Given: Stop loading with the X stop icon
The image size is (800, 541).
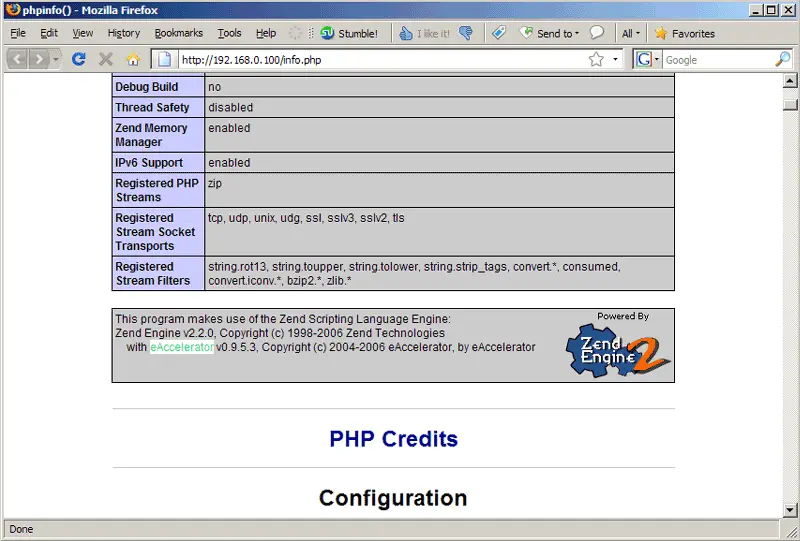Looking at the screenshot, I should click(106, 59).
